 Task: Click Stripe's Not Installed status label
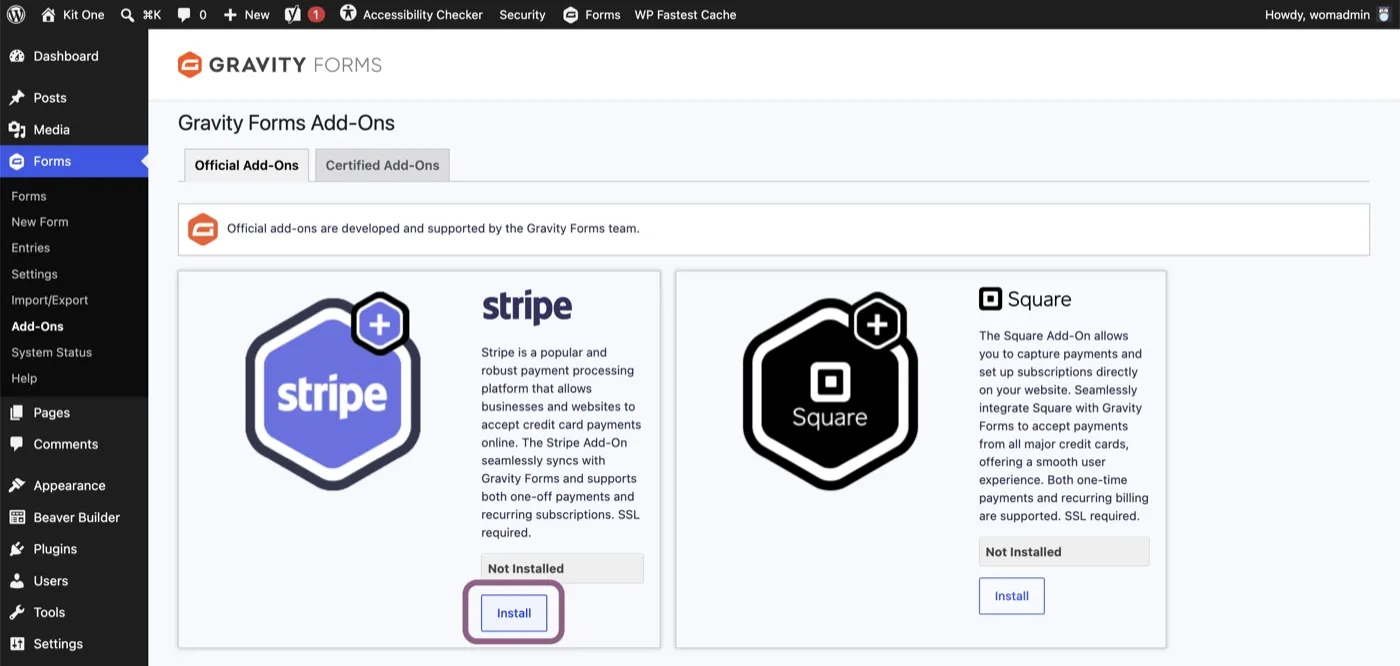point(562,569)
